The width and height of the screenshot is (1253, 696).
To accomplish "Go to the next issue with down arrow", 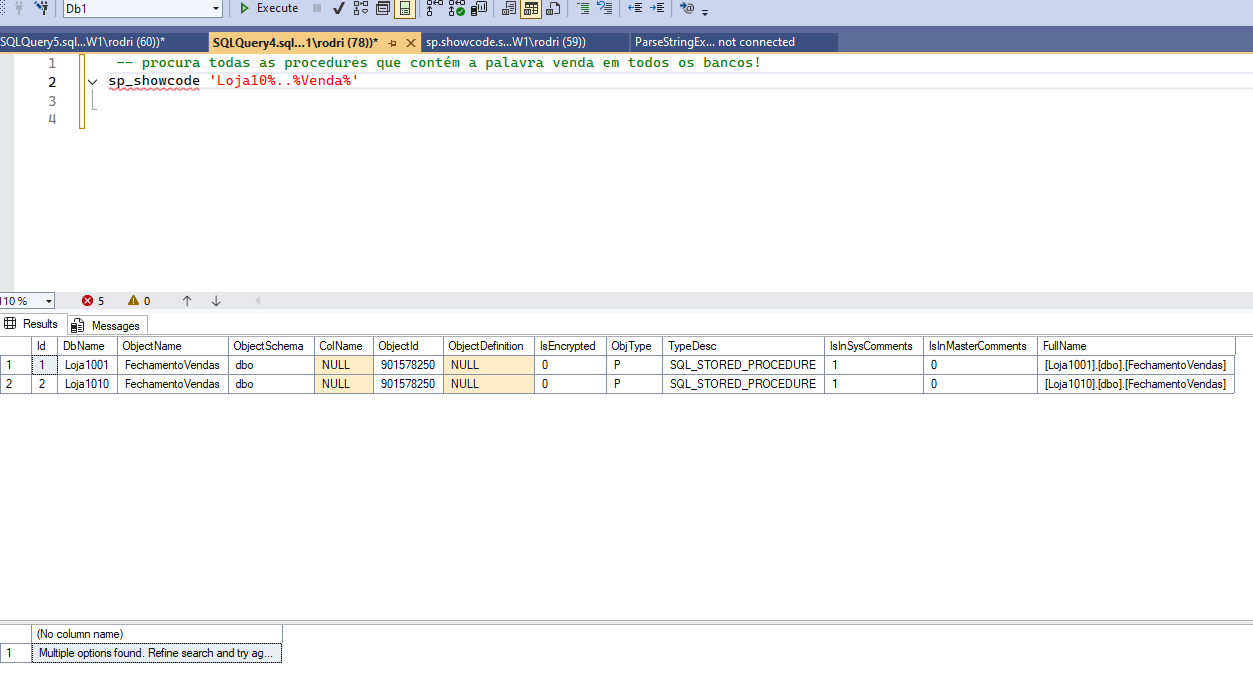I will [x=216, y=301].
